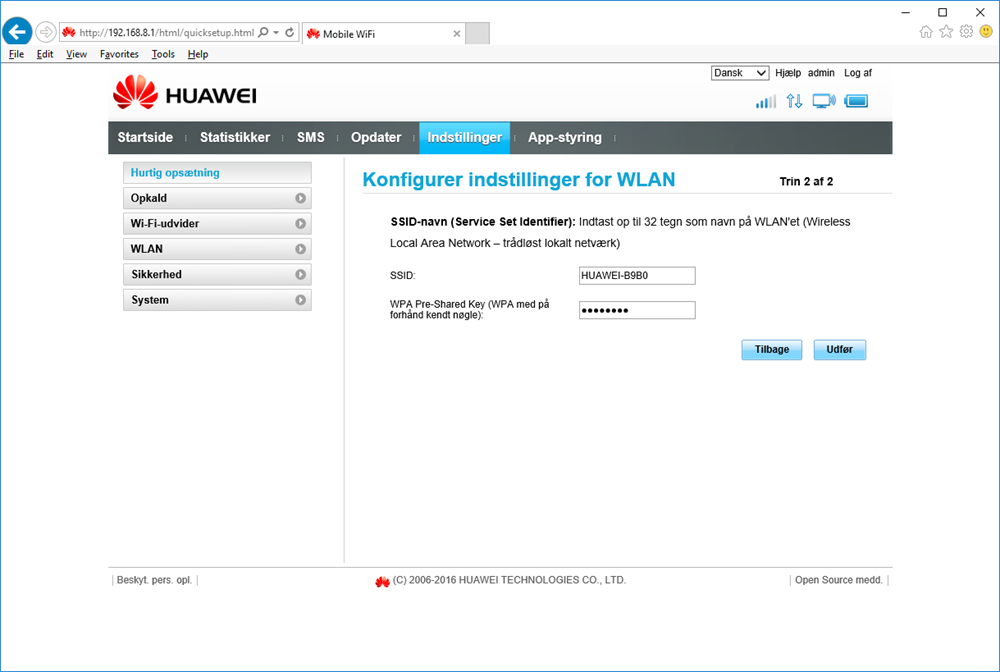This screenshot has height=672, width=1000.
Task: Expand the System sidebar section
Action: [x=217, y=300]
